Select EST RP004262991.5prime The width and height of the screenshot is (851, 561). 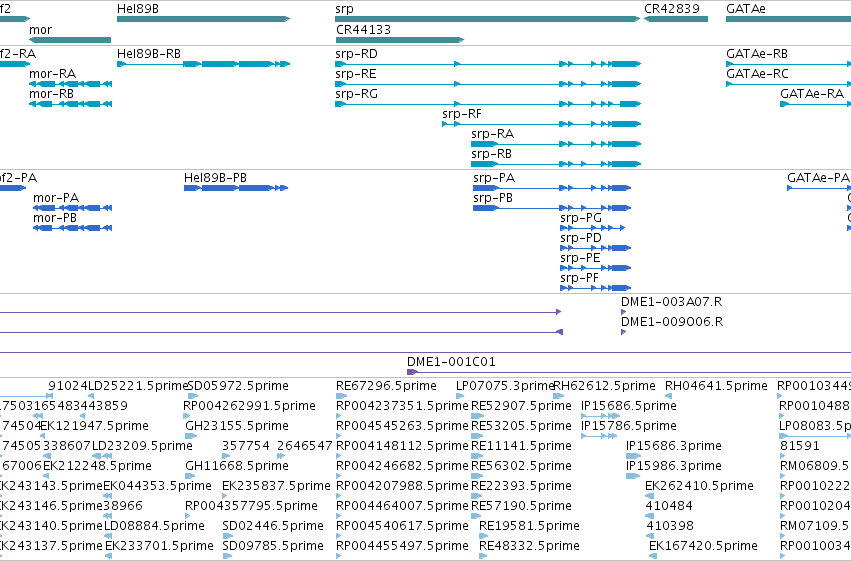tap(186, 416)
